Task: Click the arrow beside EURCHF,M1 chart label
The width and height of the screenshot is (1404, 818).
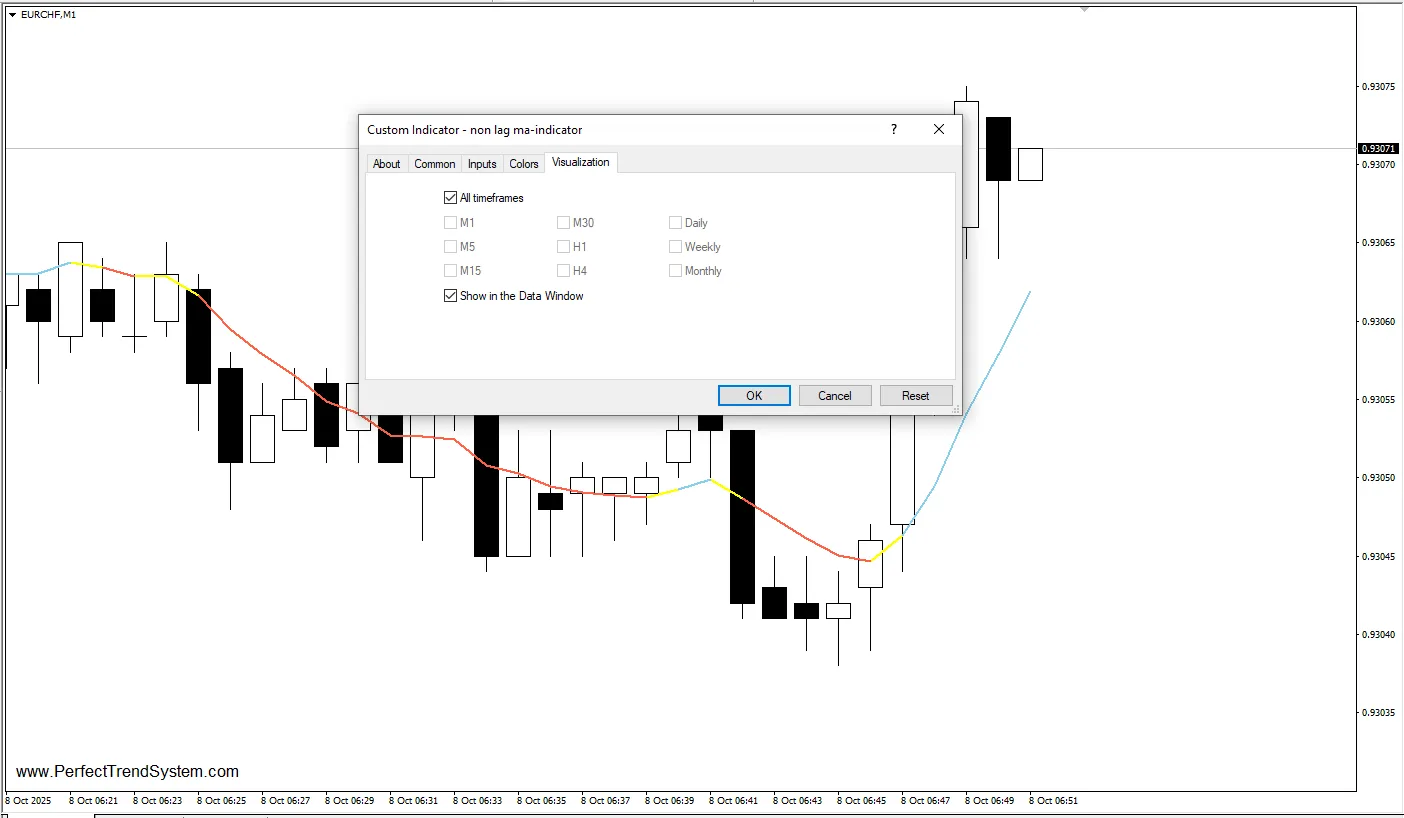Action: pyautogui.click(x=12, y=14)
